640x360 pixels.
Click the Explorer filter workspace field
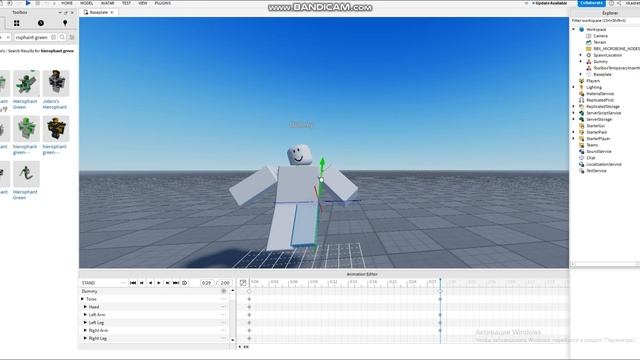(605, 20)
